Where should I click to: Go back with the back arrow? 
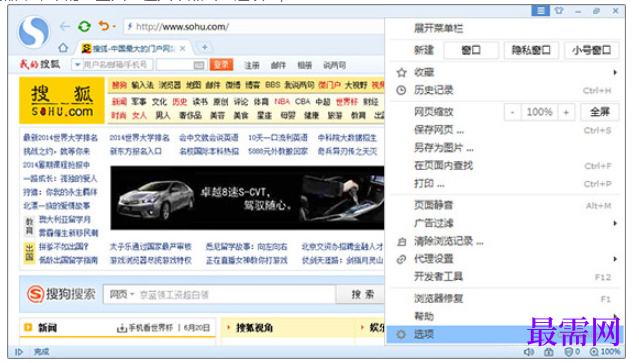tap(65, 27)
